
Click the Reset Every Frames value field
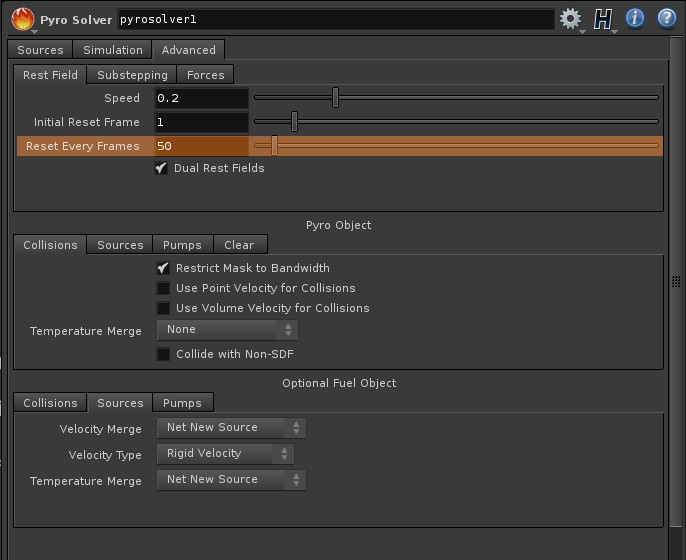click(x=201, y=146)
